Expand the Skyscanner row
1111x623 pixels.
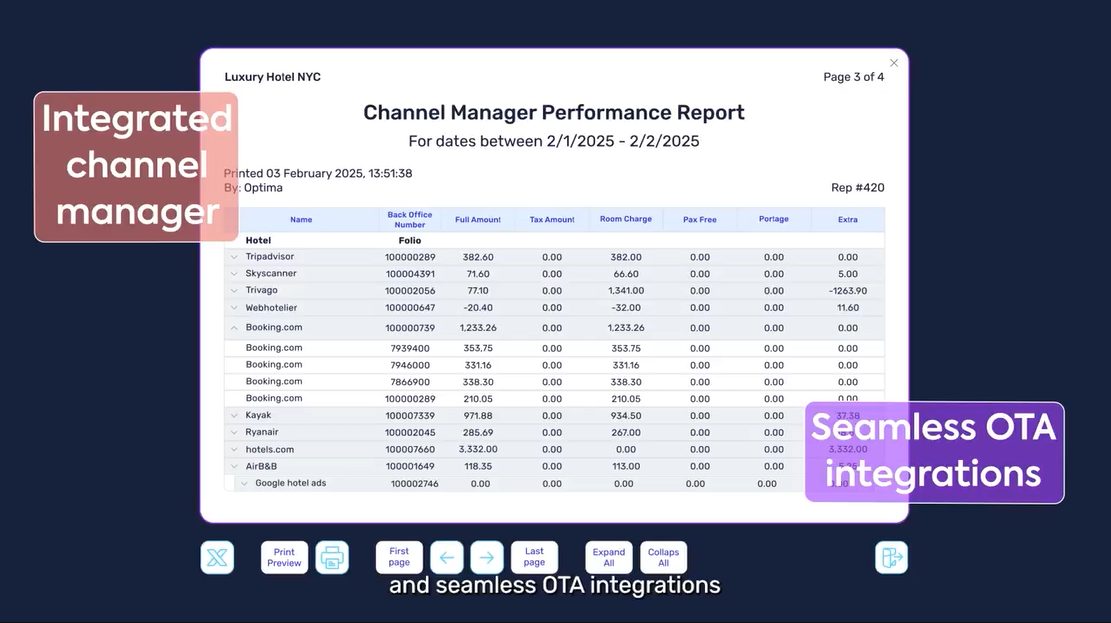pyautogui.click(x=234, y=274)
